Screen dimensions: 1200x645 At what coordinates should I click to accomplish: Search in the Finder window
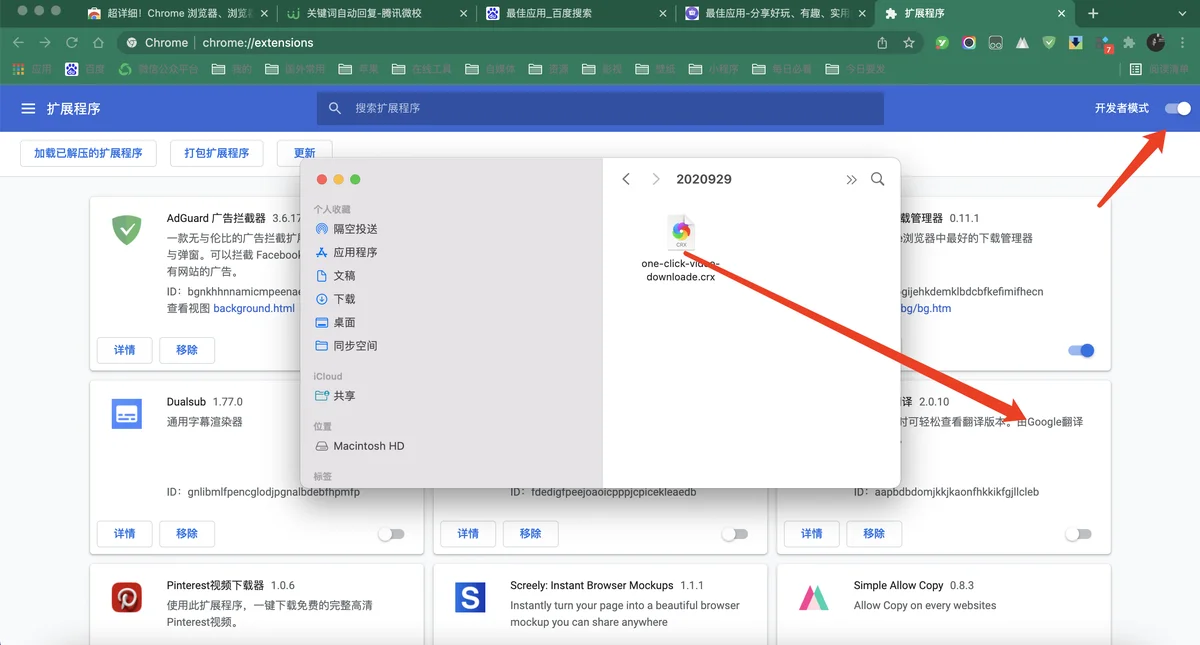(877, 179)
